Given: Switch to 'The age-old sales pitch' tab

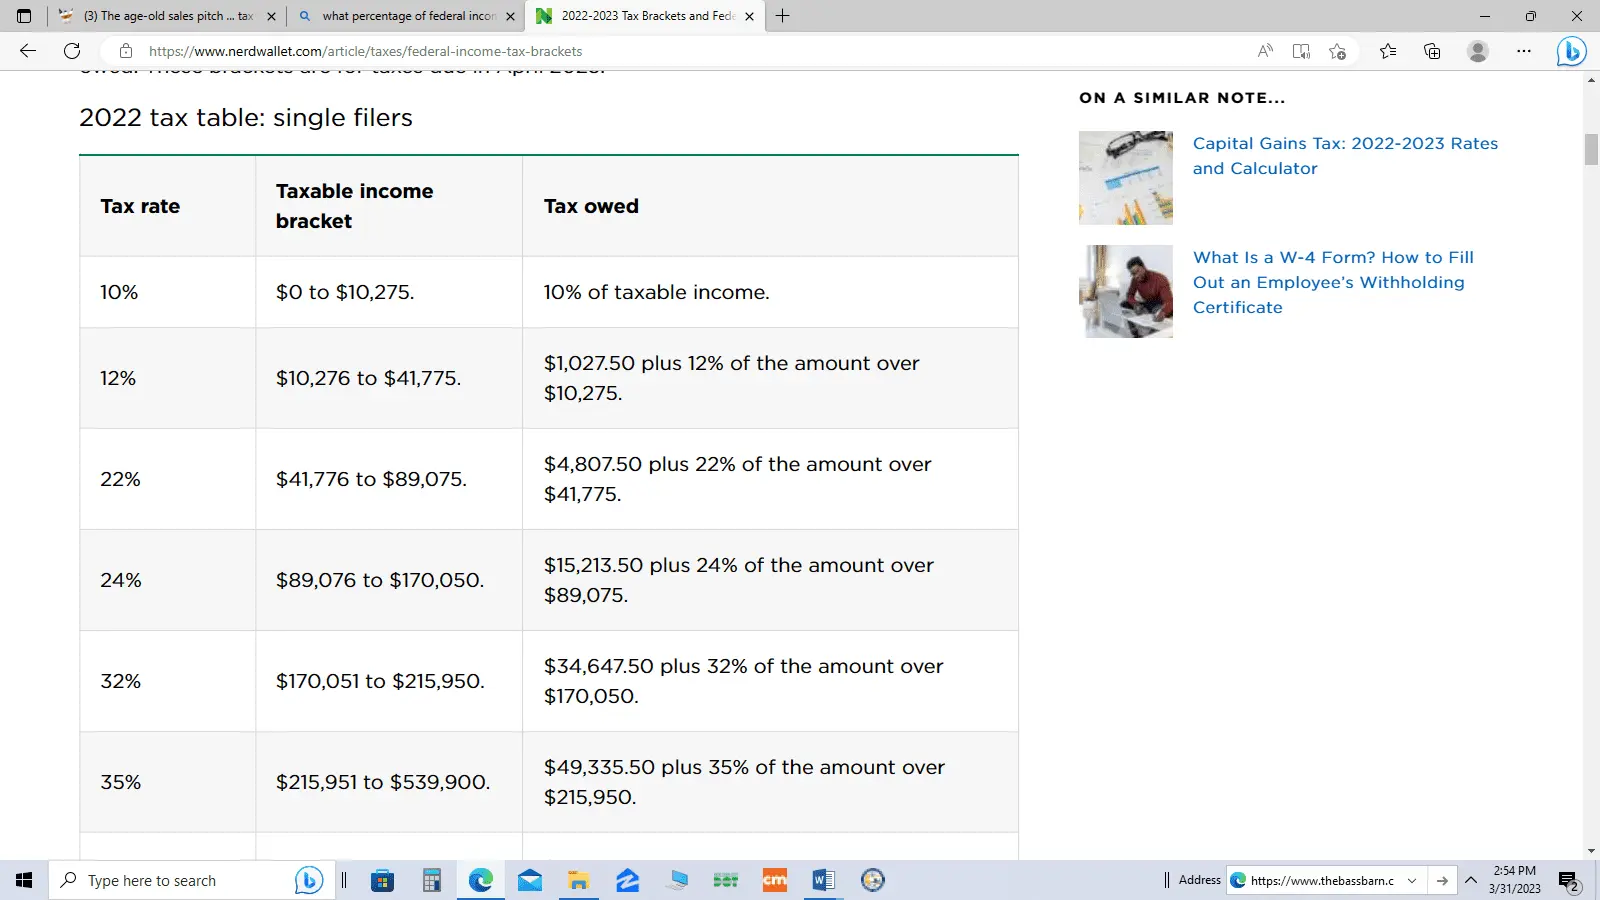Looking at the screenshot, I should click(x=167, y=16).
